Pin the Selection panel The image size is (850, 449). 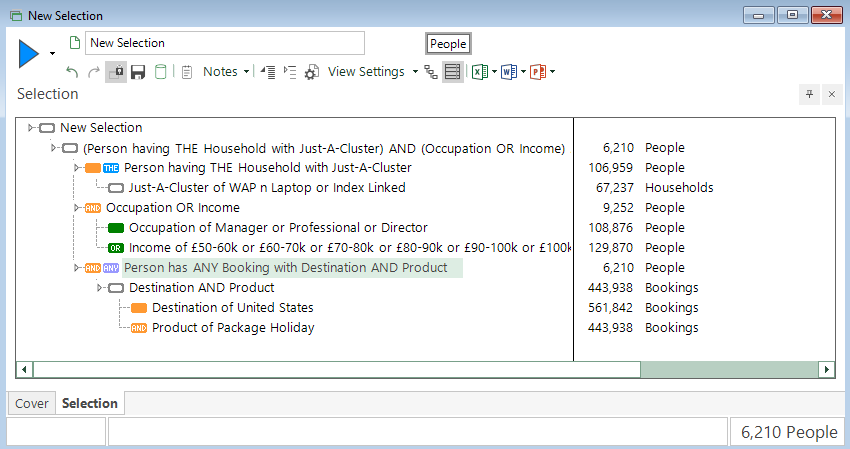pos(809,94)
